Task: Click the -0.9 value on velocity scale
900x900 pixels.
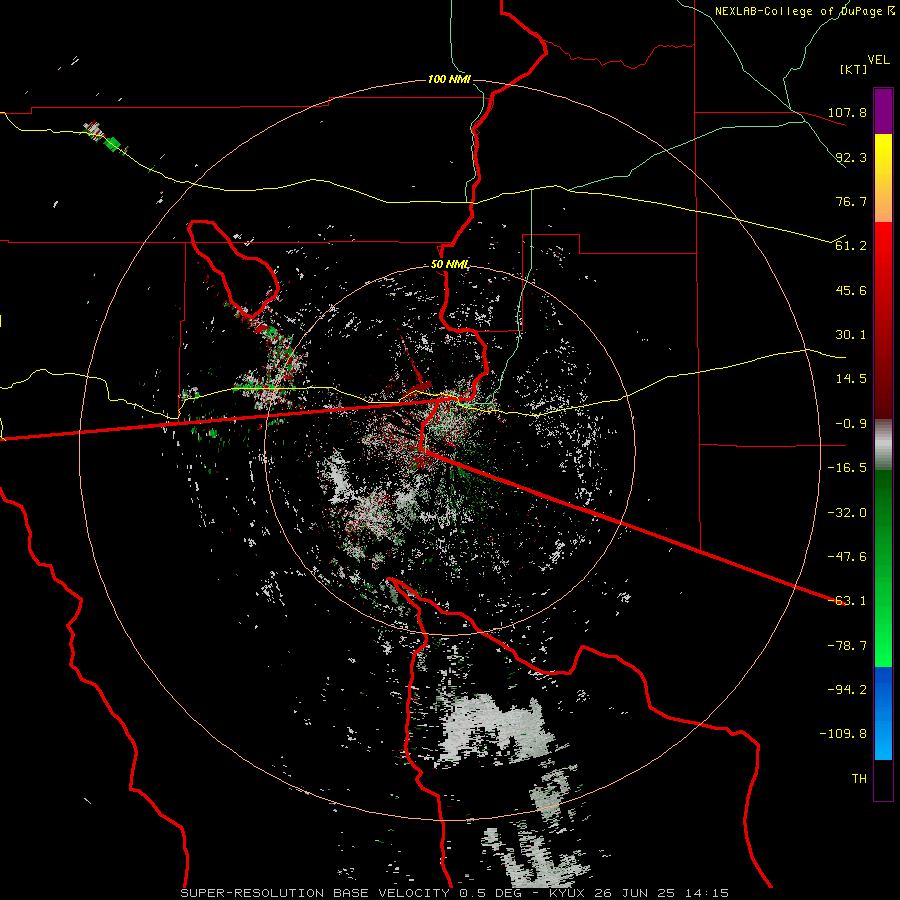Action: tap(851, 424)
